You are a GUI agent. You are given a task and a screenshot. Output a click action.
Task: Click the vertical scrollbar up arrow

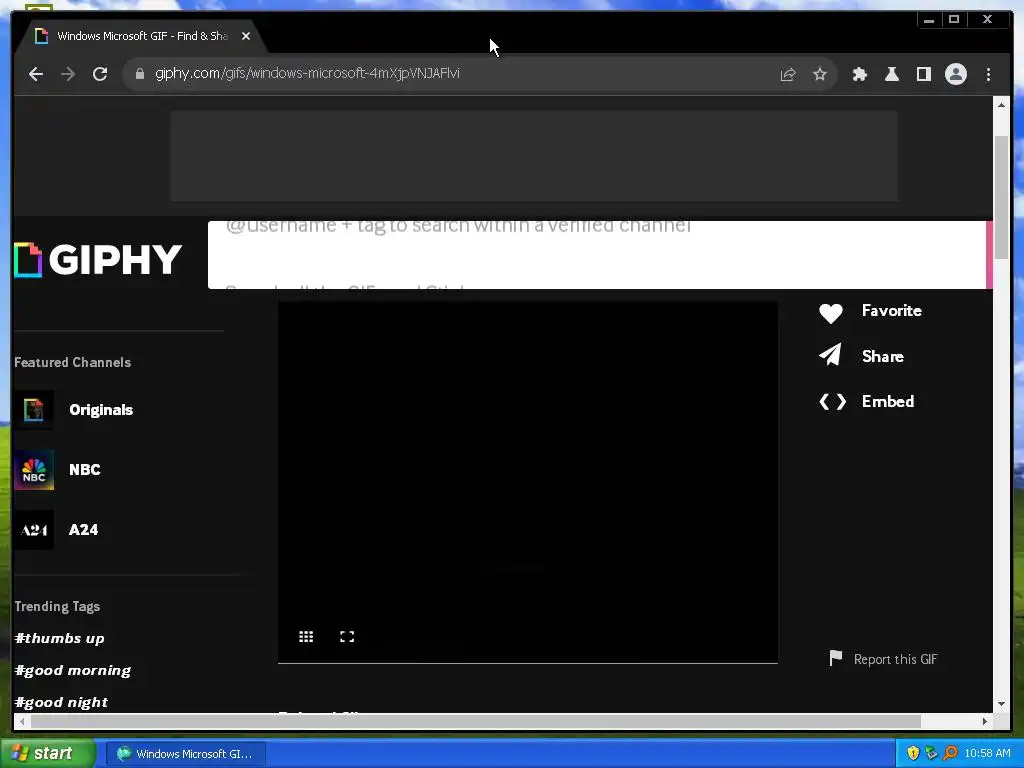coord(1001,104)
